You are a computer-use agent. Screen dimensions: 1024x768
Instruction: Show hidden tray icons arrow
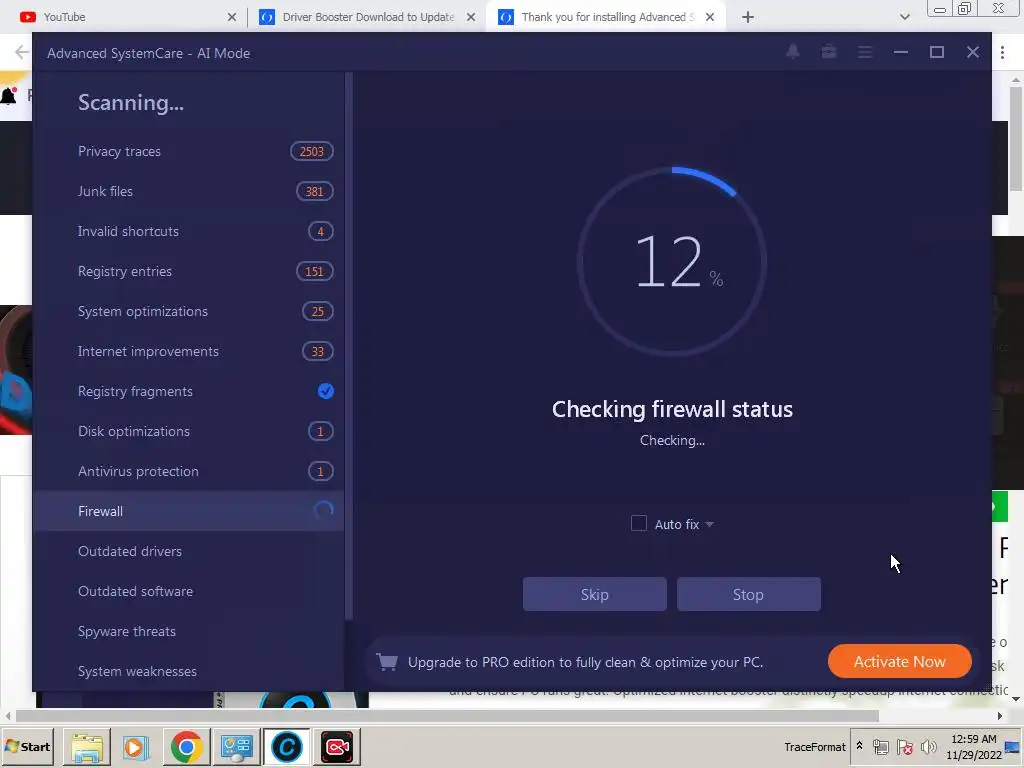(859, 746)
